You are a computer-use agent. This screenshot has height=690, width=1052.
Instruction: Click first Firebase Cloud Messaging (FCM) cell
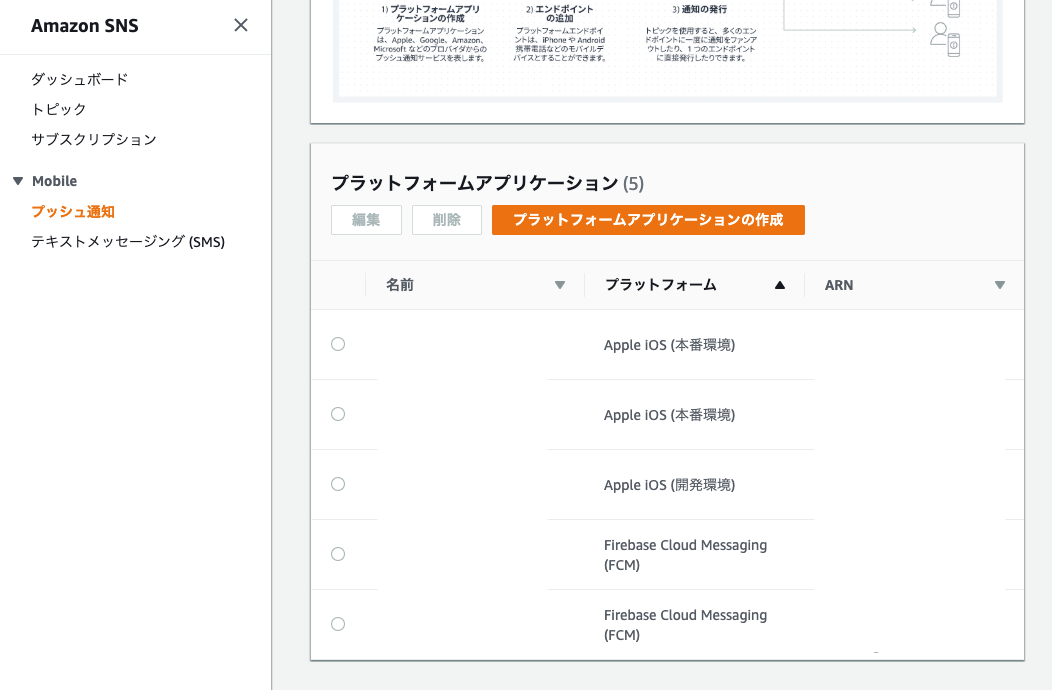pos(685,555)
